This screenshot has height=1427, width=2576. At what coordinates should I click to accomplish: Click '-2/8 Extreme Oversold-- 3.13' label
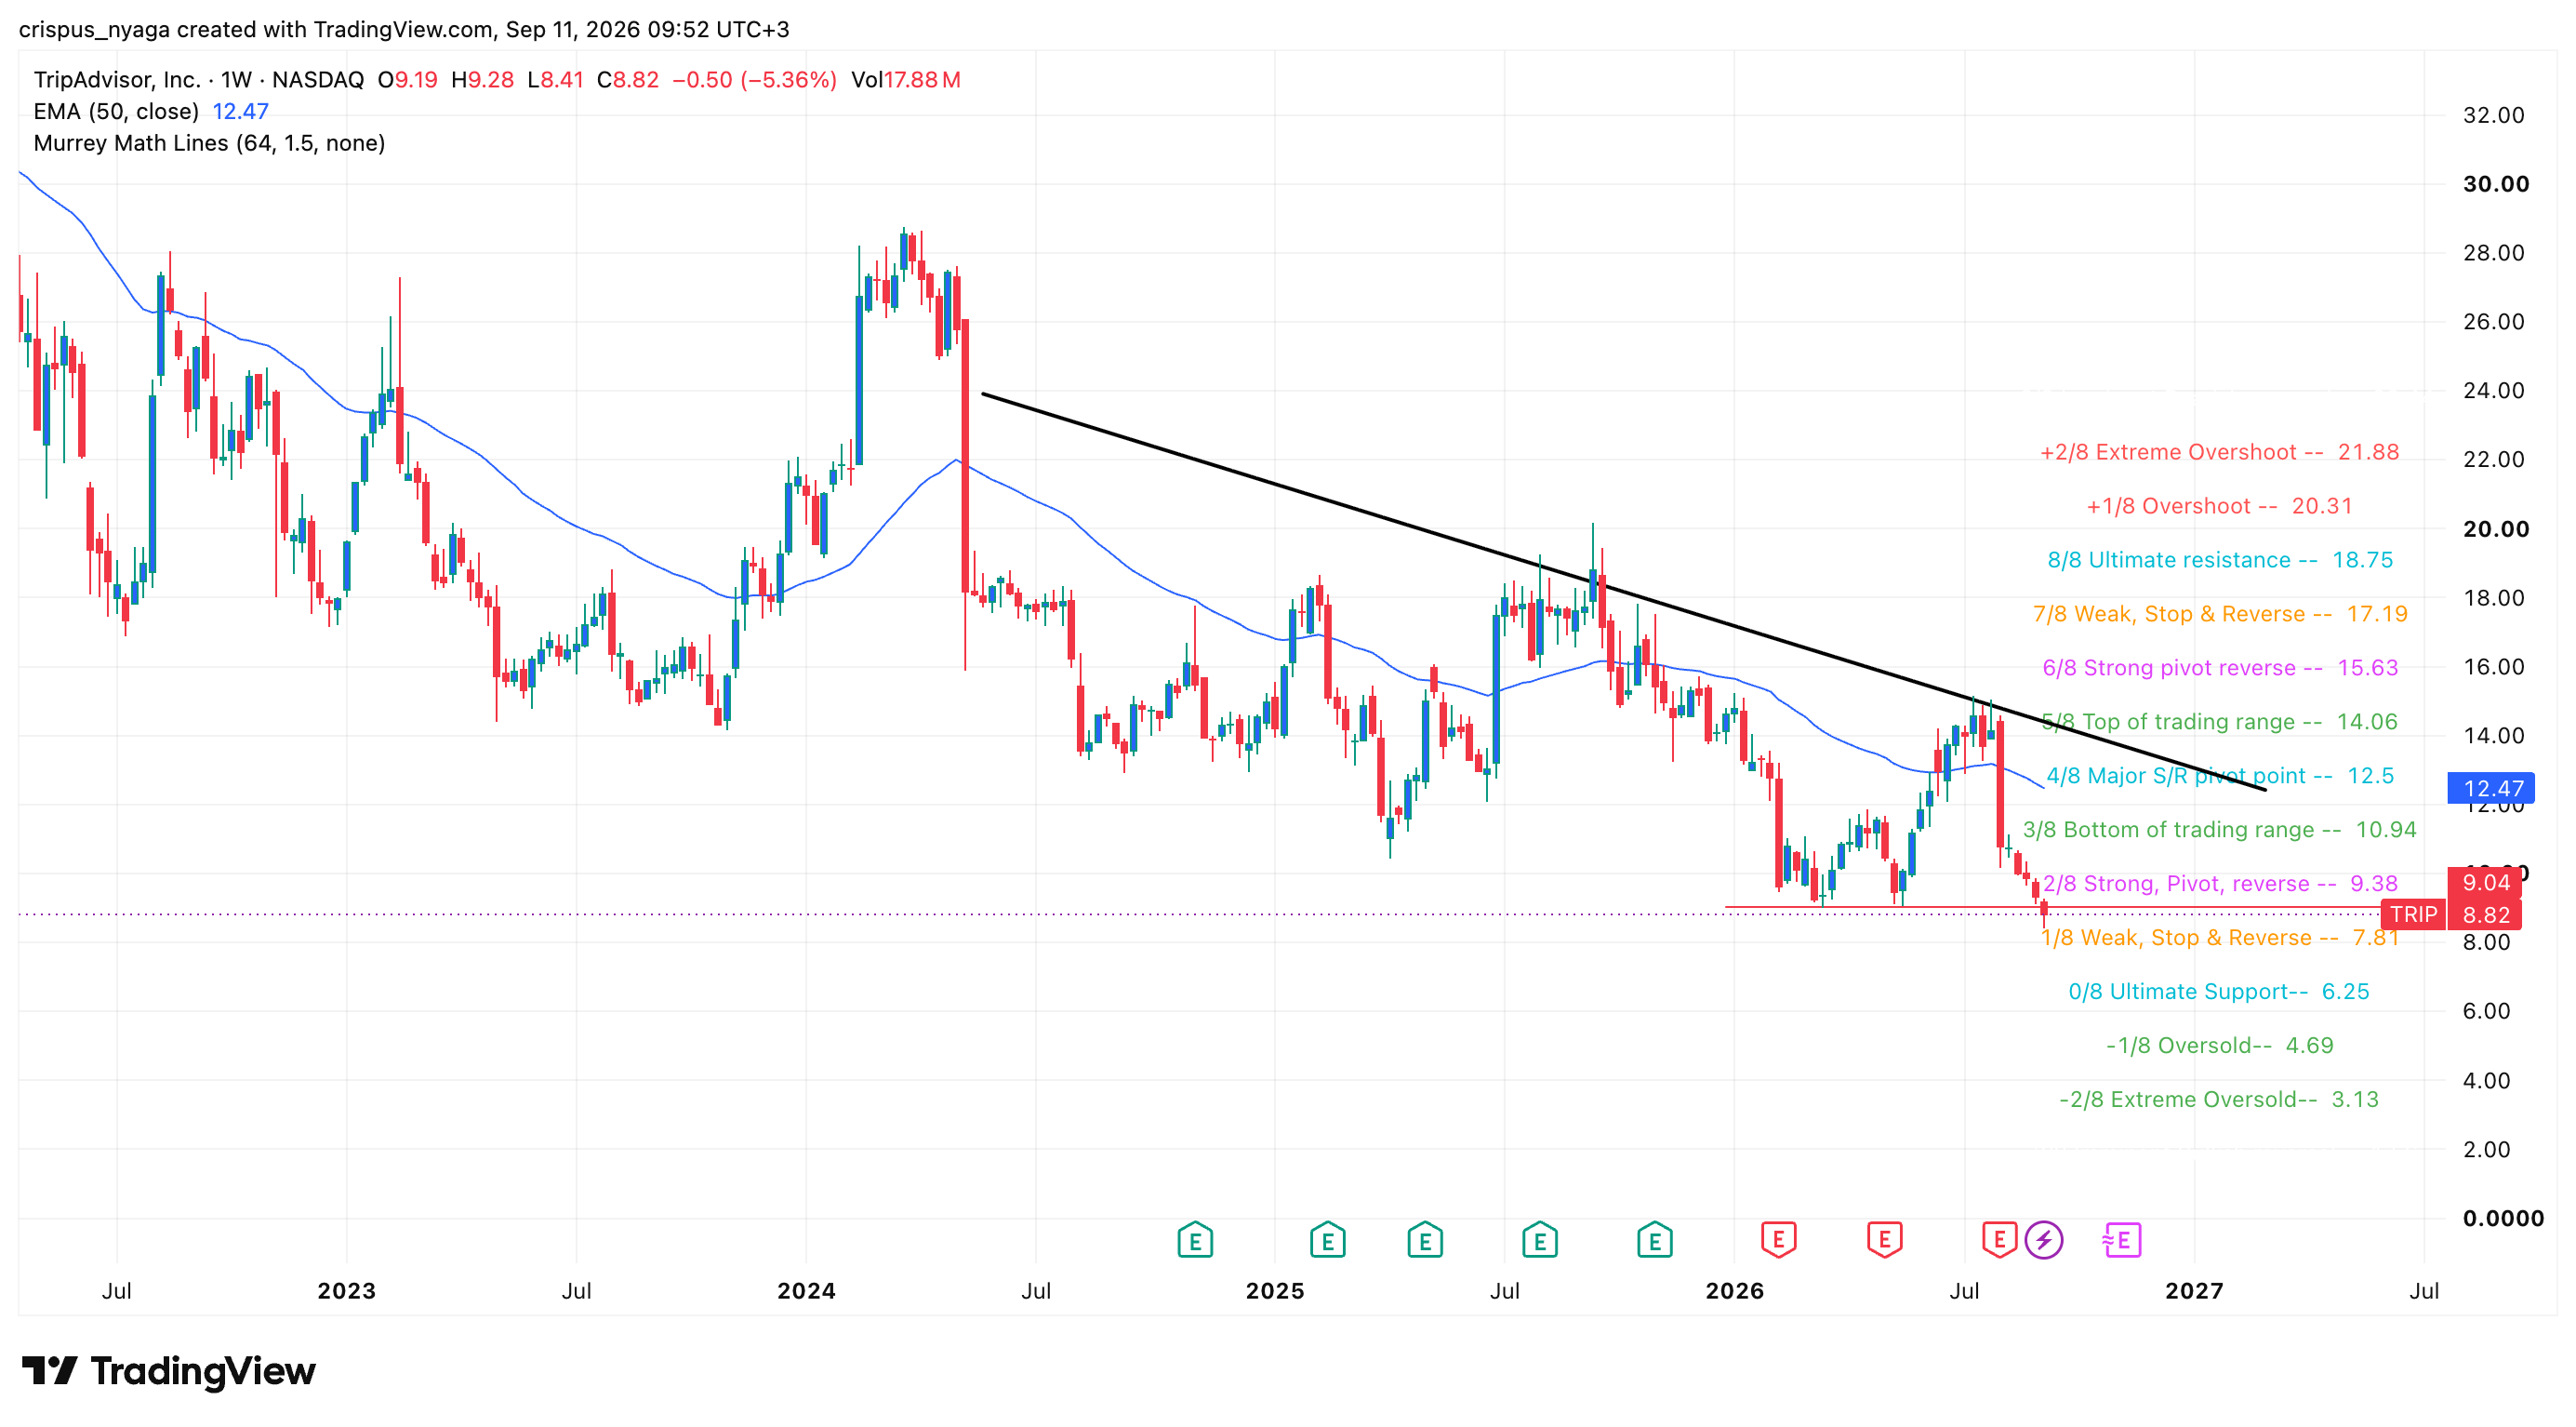(2219, 1100)
